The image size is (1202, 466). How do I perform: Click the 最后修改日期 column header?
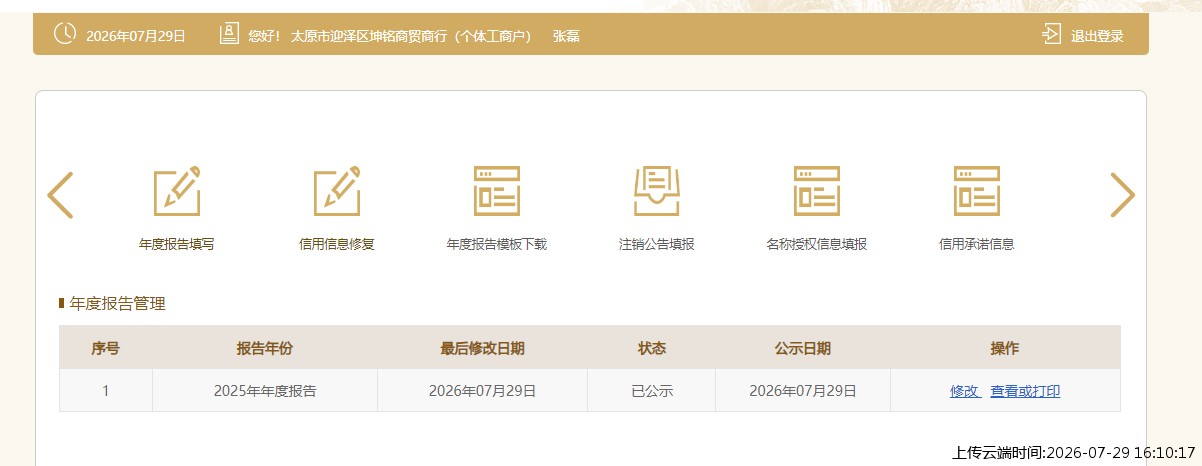point(483,348)
